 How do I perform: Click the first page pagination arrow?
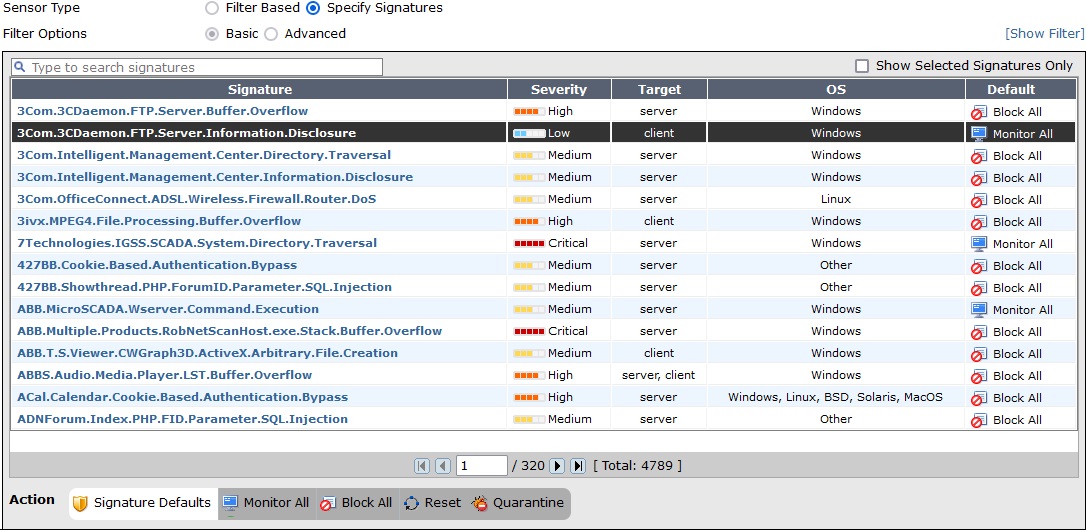pyautogui.click(x=422, y=466)
